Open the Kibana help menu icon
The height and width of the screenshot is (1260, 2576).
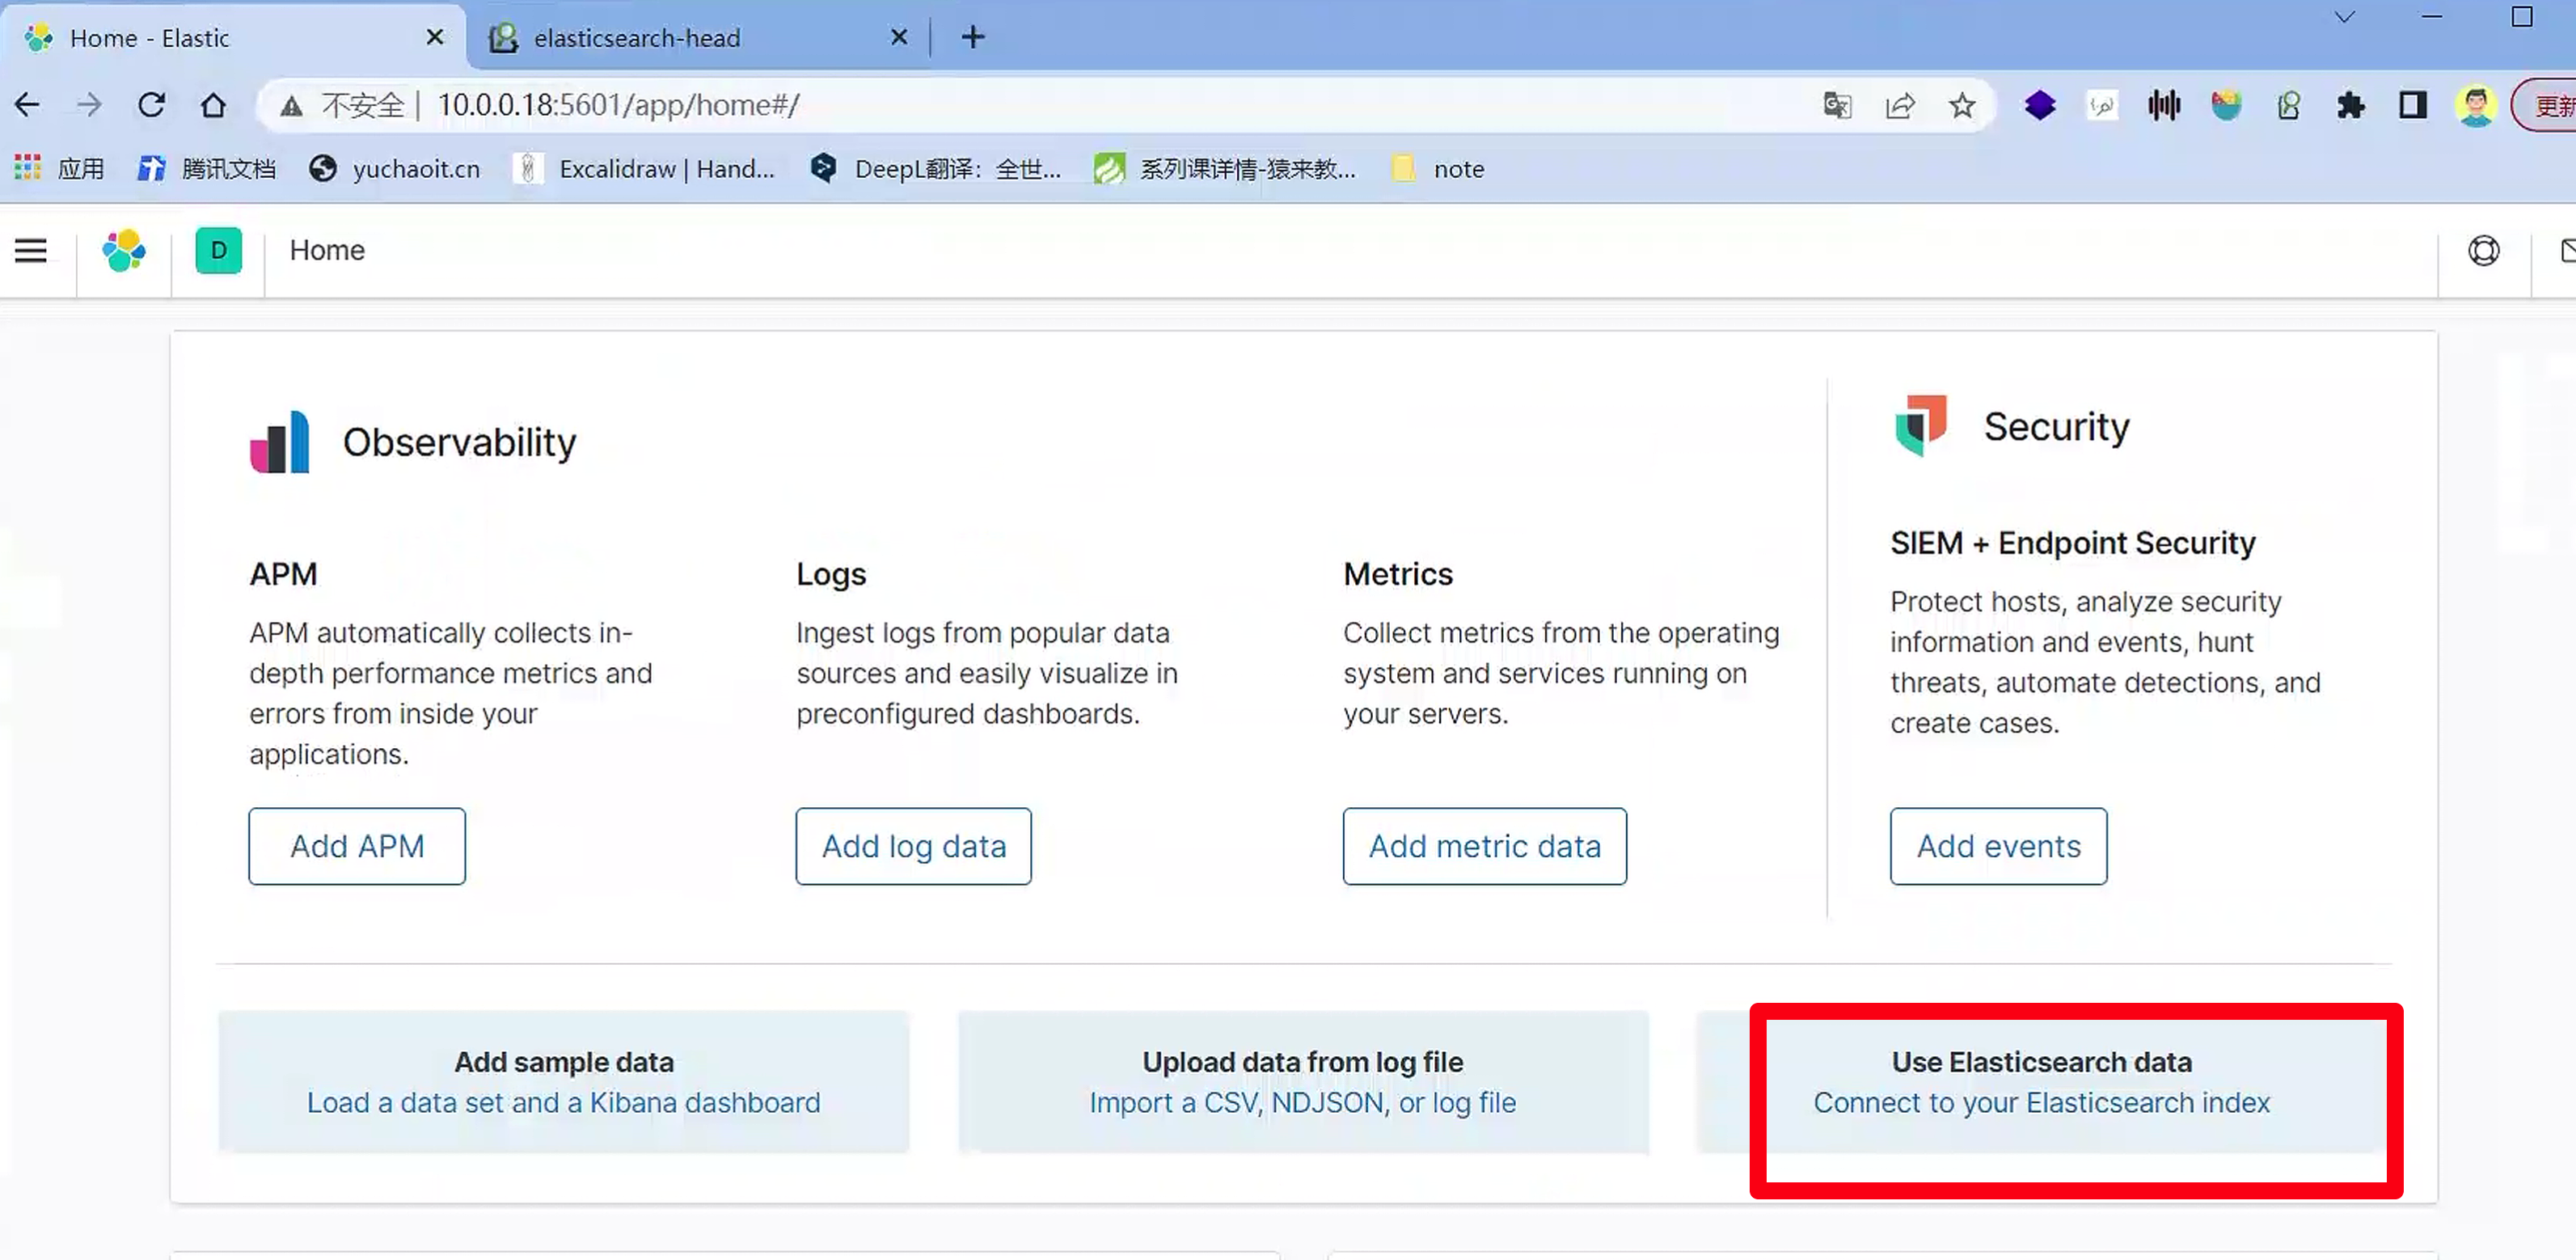tap(2483, 250)
